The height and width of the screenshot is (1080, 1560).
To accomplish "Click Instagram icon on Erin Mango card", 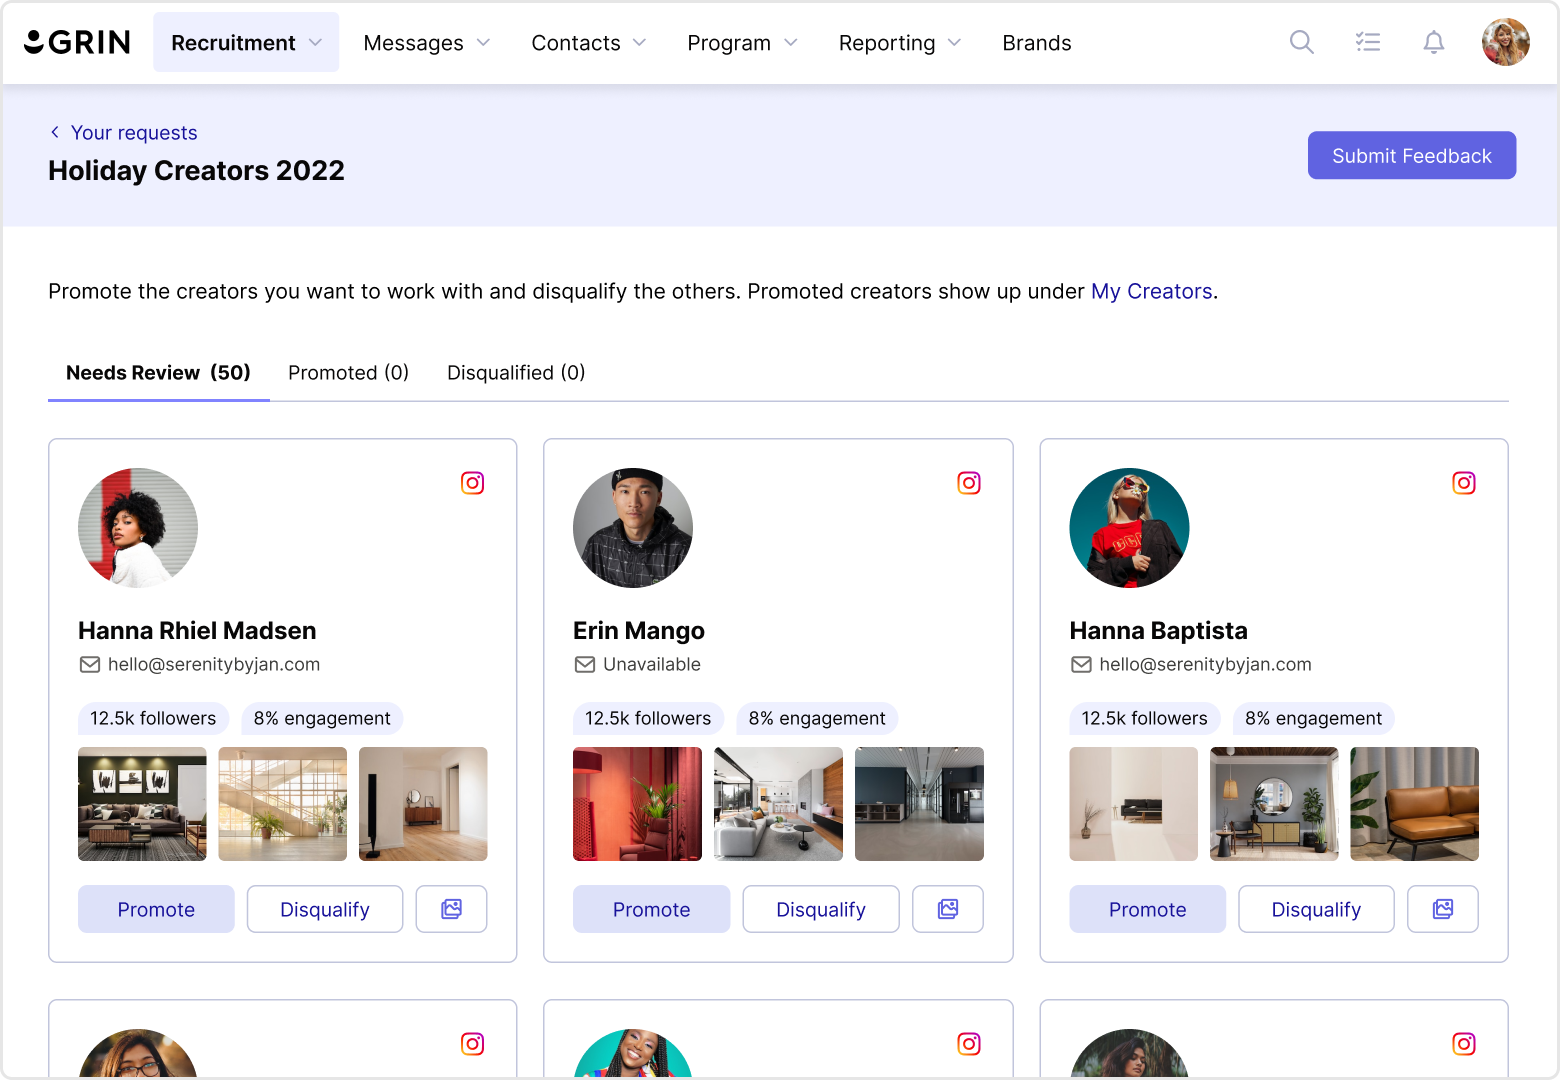I will point(969,483).
